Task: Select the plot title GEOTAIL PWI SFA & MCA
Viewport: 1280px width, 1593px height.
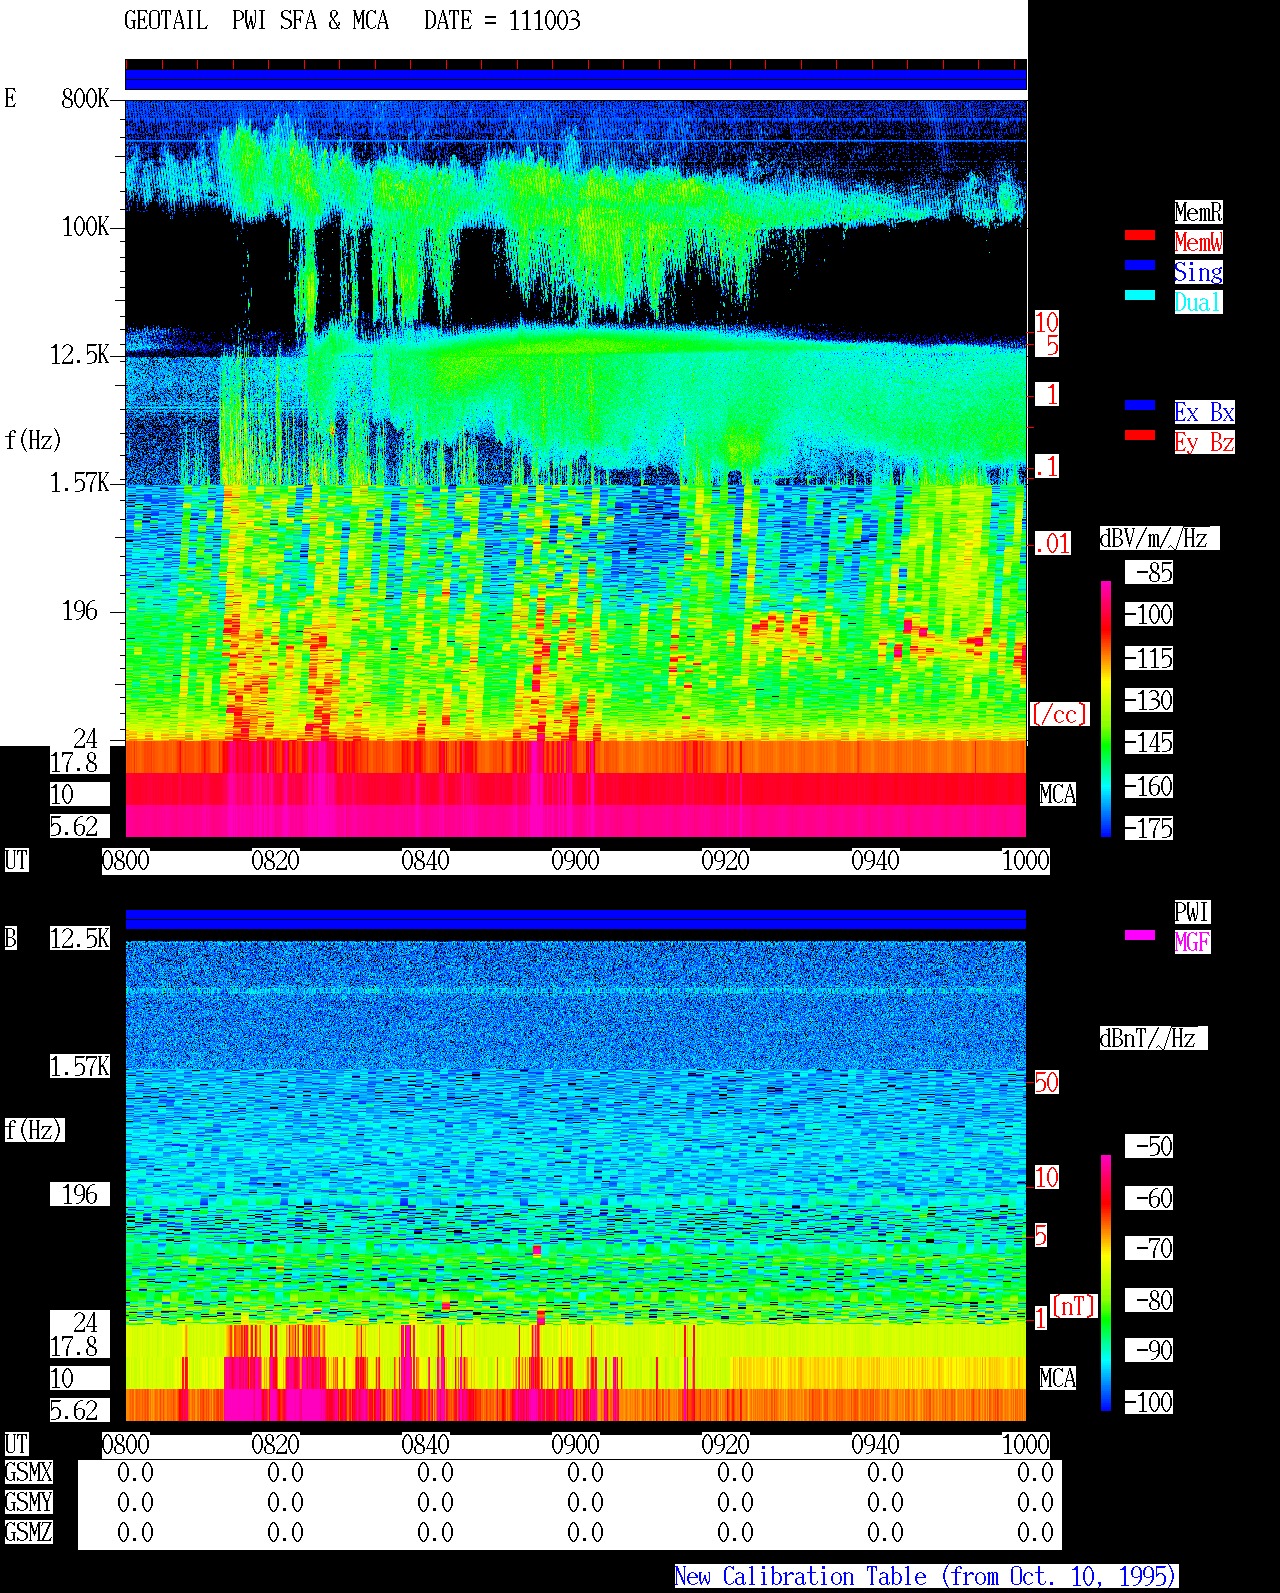Action: tap(256, 21)
